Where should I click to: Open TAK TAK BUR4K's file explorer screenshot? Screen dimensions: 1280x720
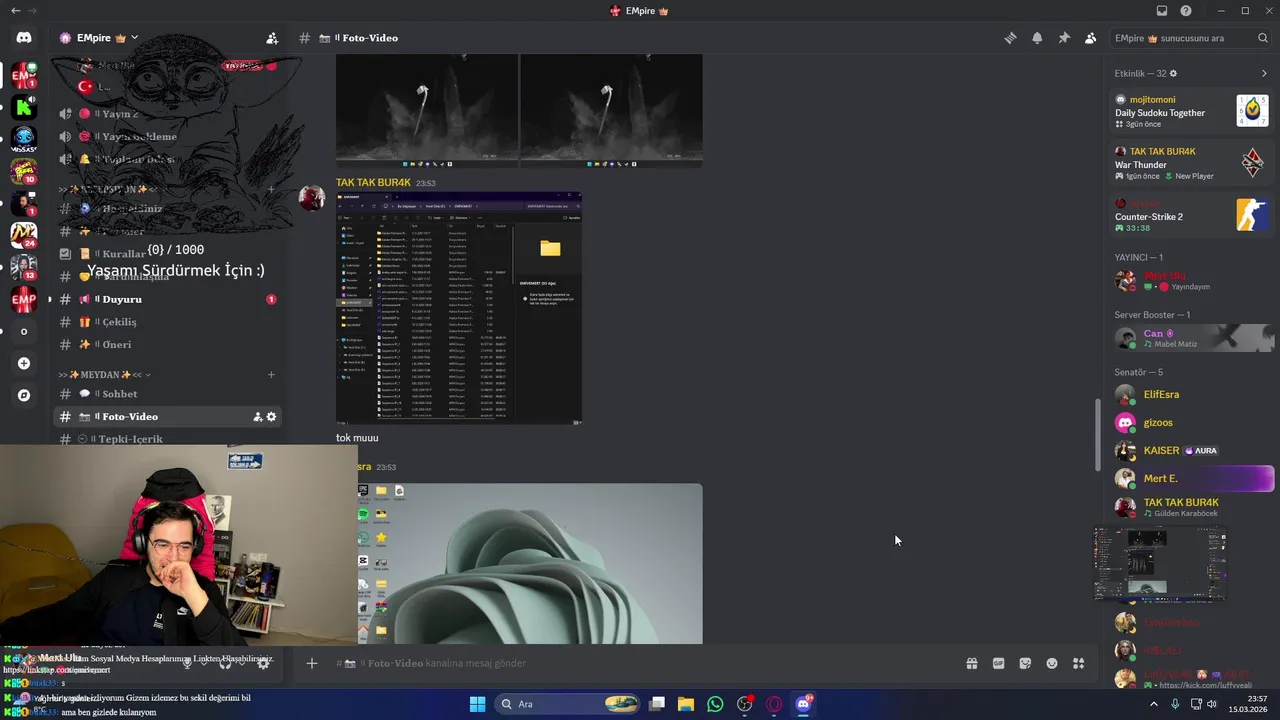(459, 308)
